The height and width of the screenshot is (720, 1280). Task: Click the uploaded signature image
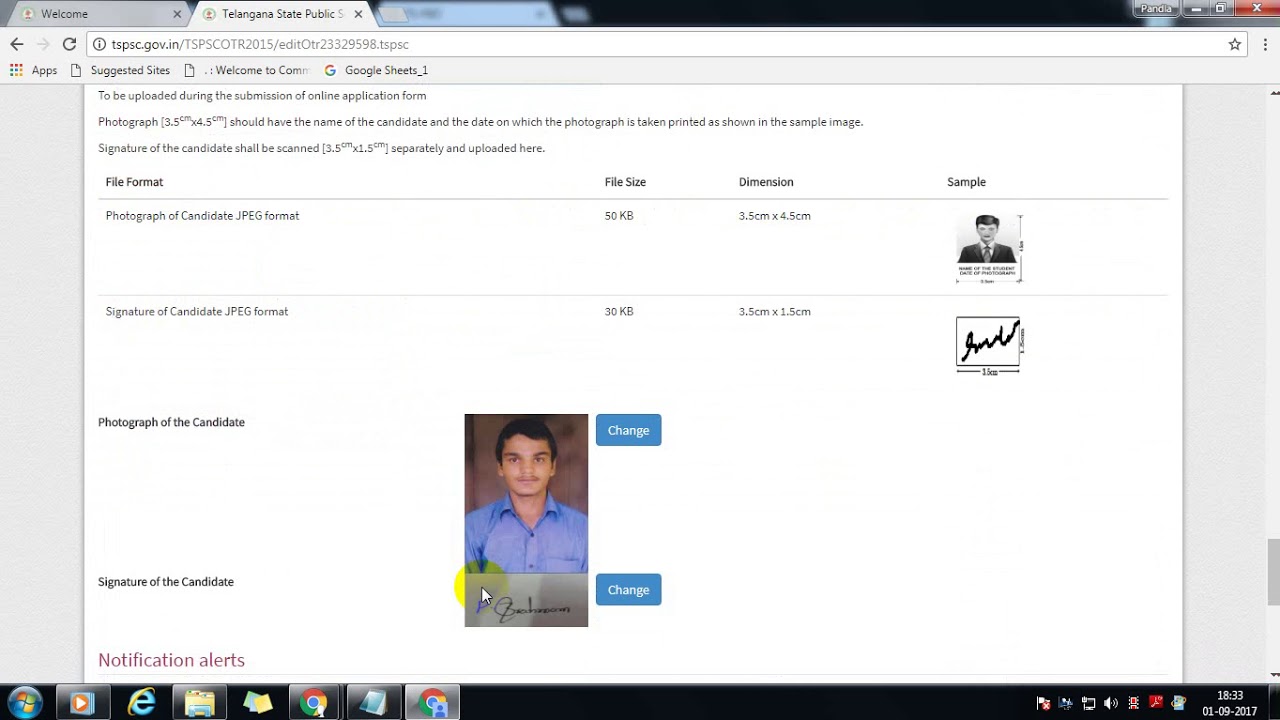[x=526, y=600]
